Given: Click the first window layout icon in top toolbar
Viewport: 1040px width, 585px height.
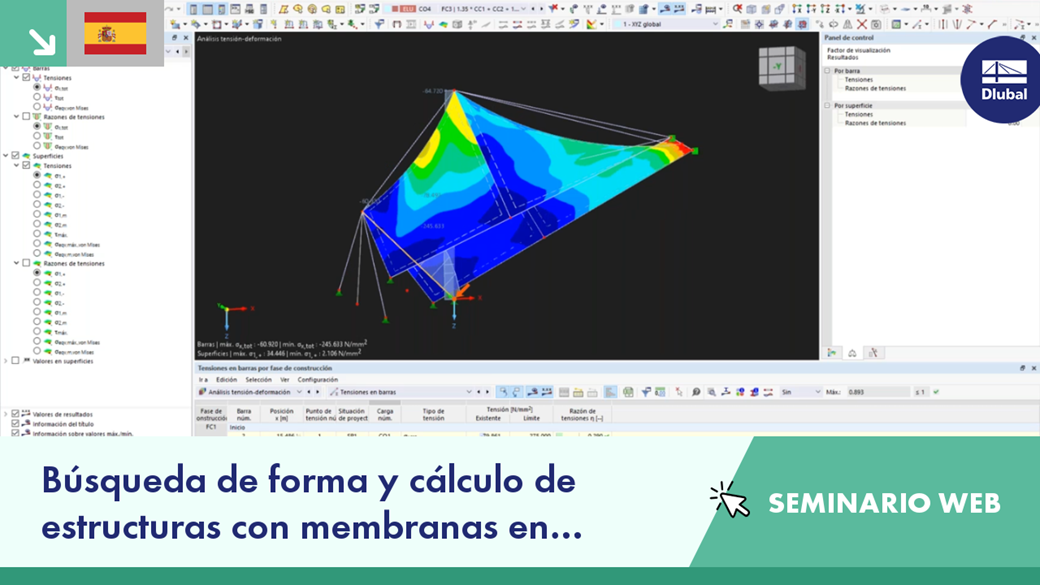Looking at the screenshot, I should point(194,9).
